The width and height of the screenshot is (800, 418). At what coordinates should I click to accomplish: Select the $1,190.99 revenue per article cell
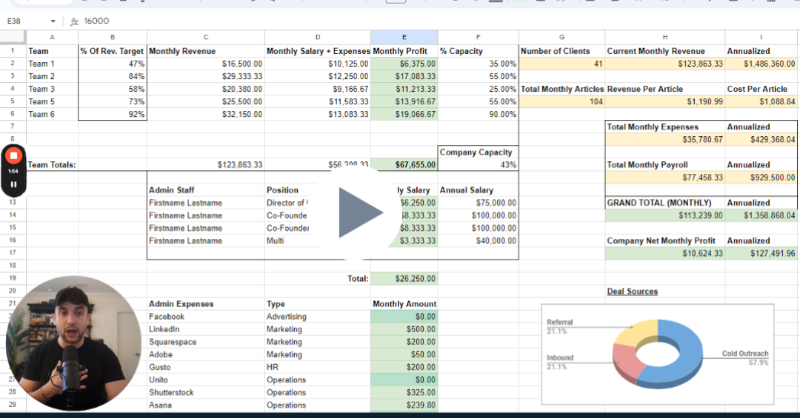[665, 102]
